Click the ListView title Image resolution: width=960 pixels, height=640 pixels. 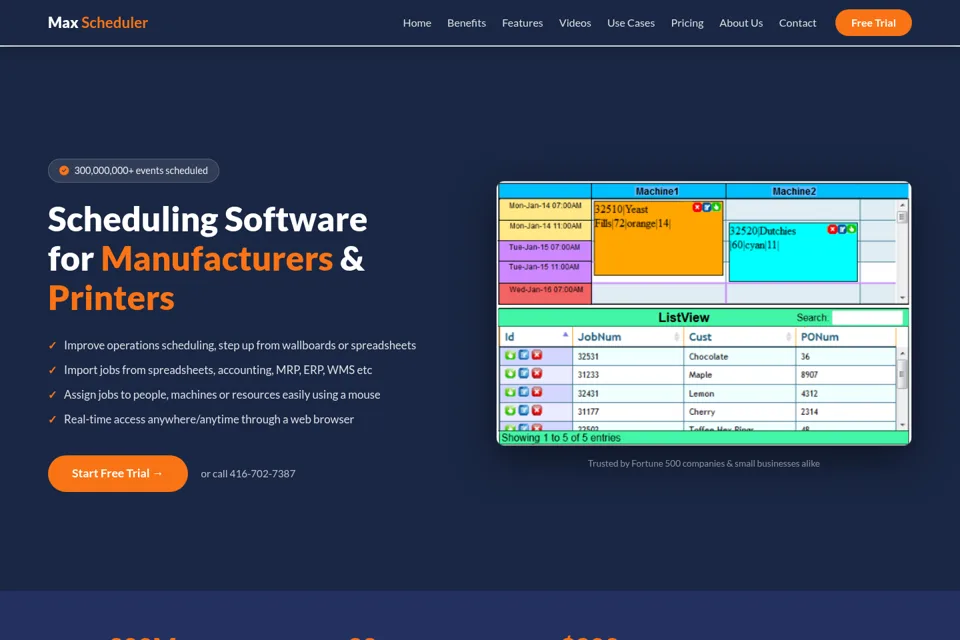(683, 317)
